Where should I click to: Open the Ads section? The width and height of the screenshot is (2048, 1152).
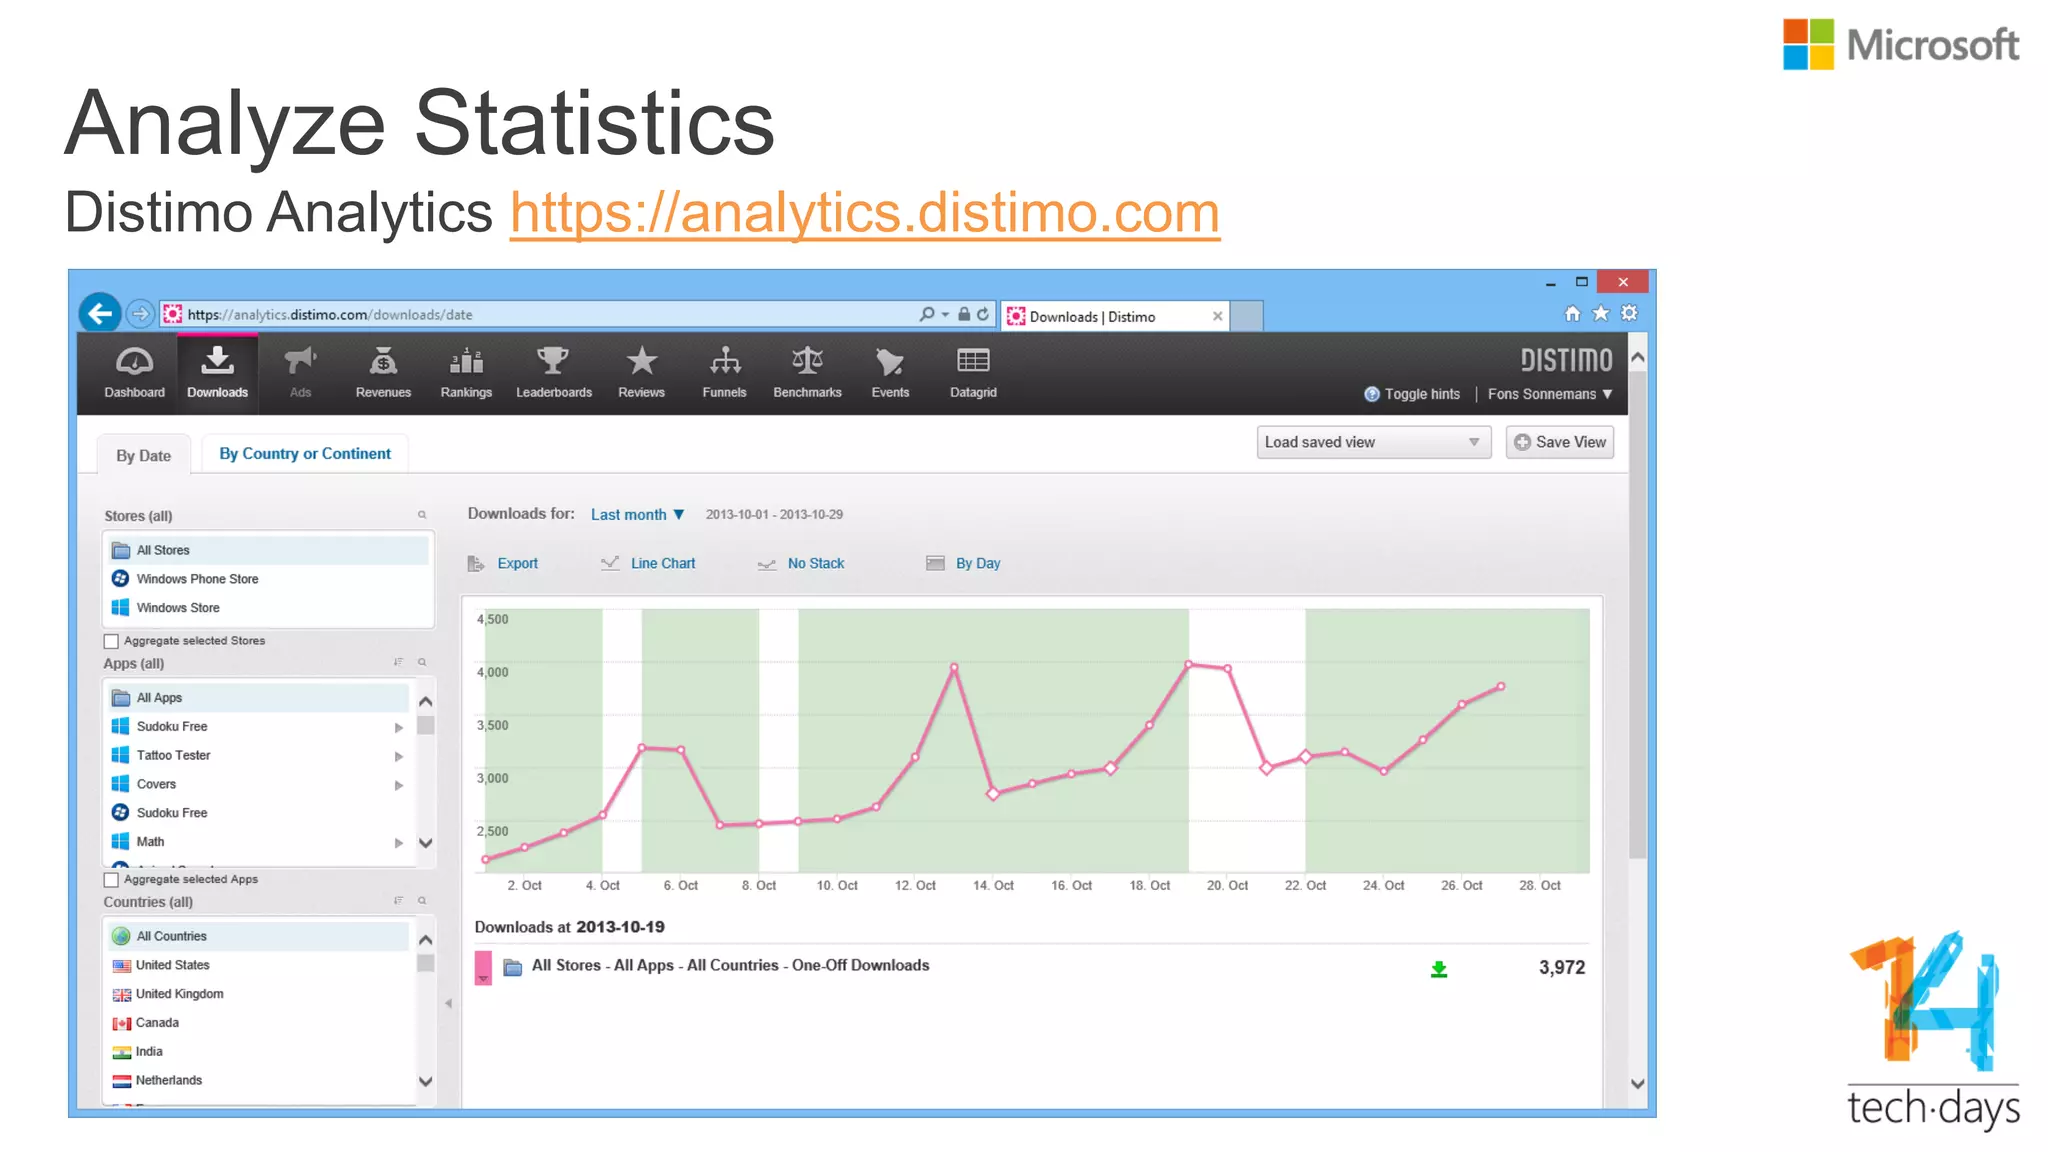pyautogui.click(x=300, y=373)
